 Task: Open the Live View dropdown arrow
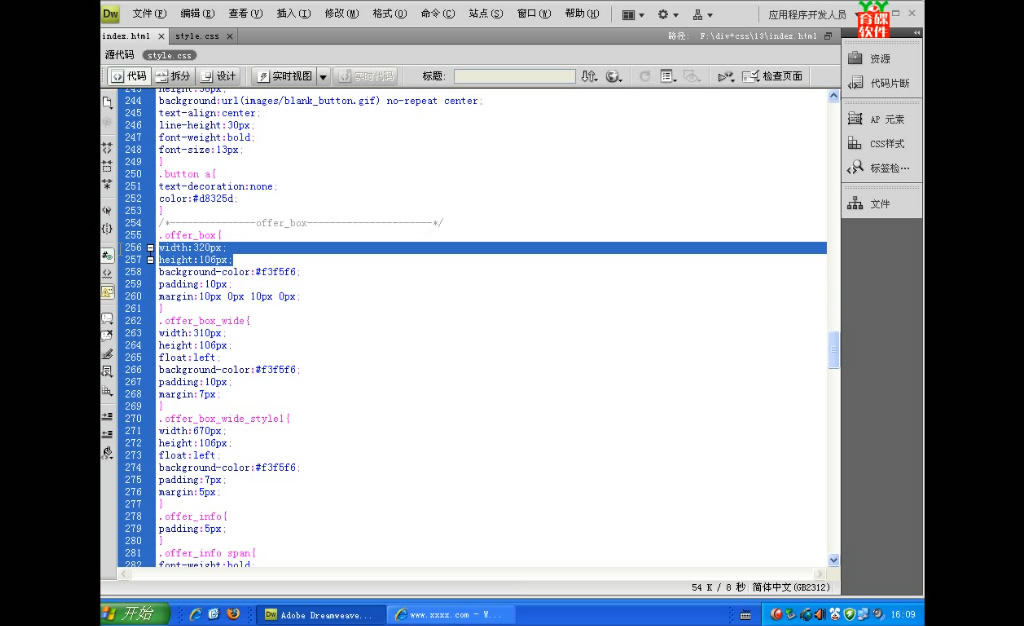pyautogui.click(x=323, y=76)
